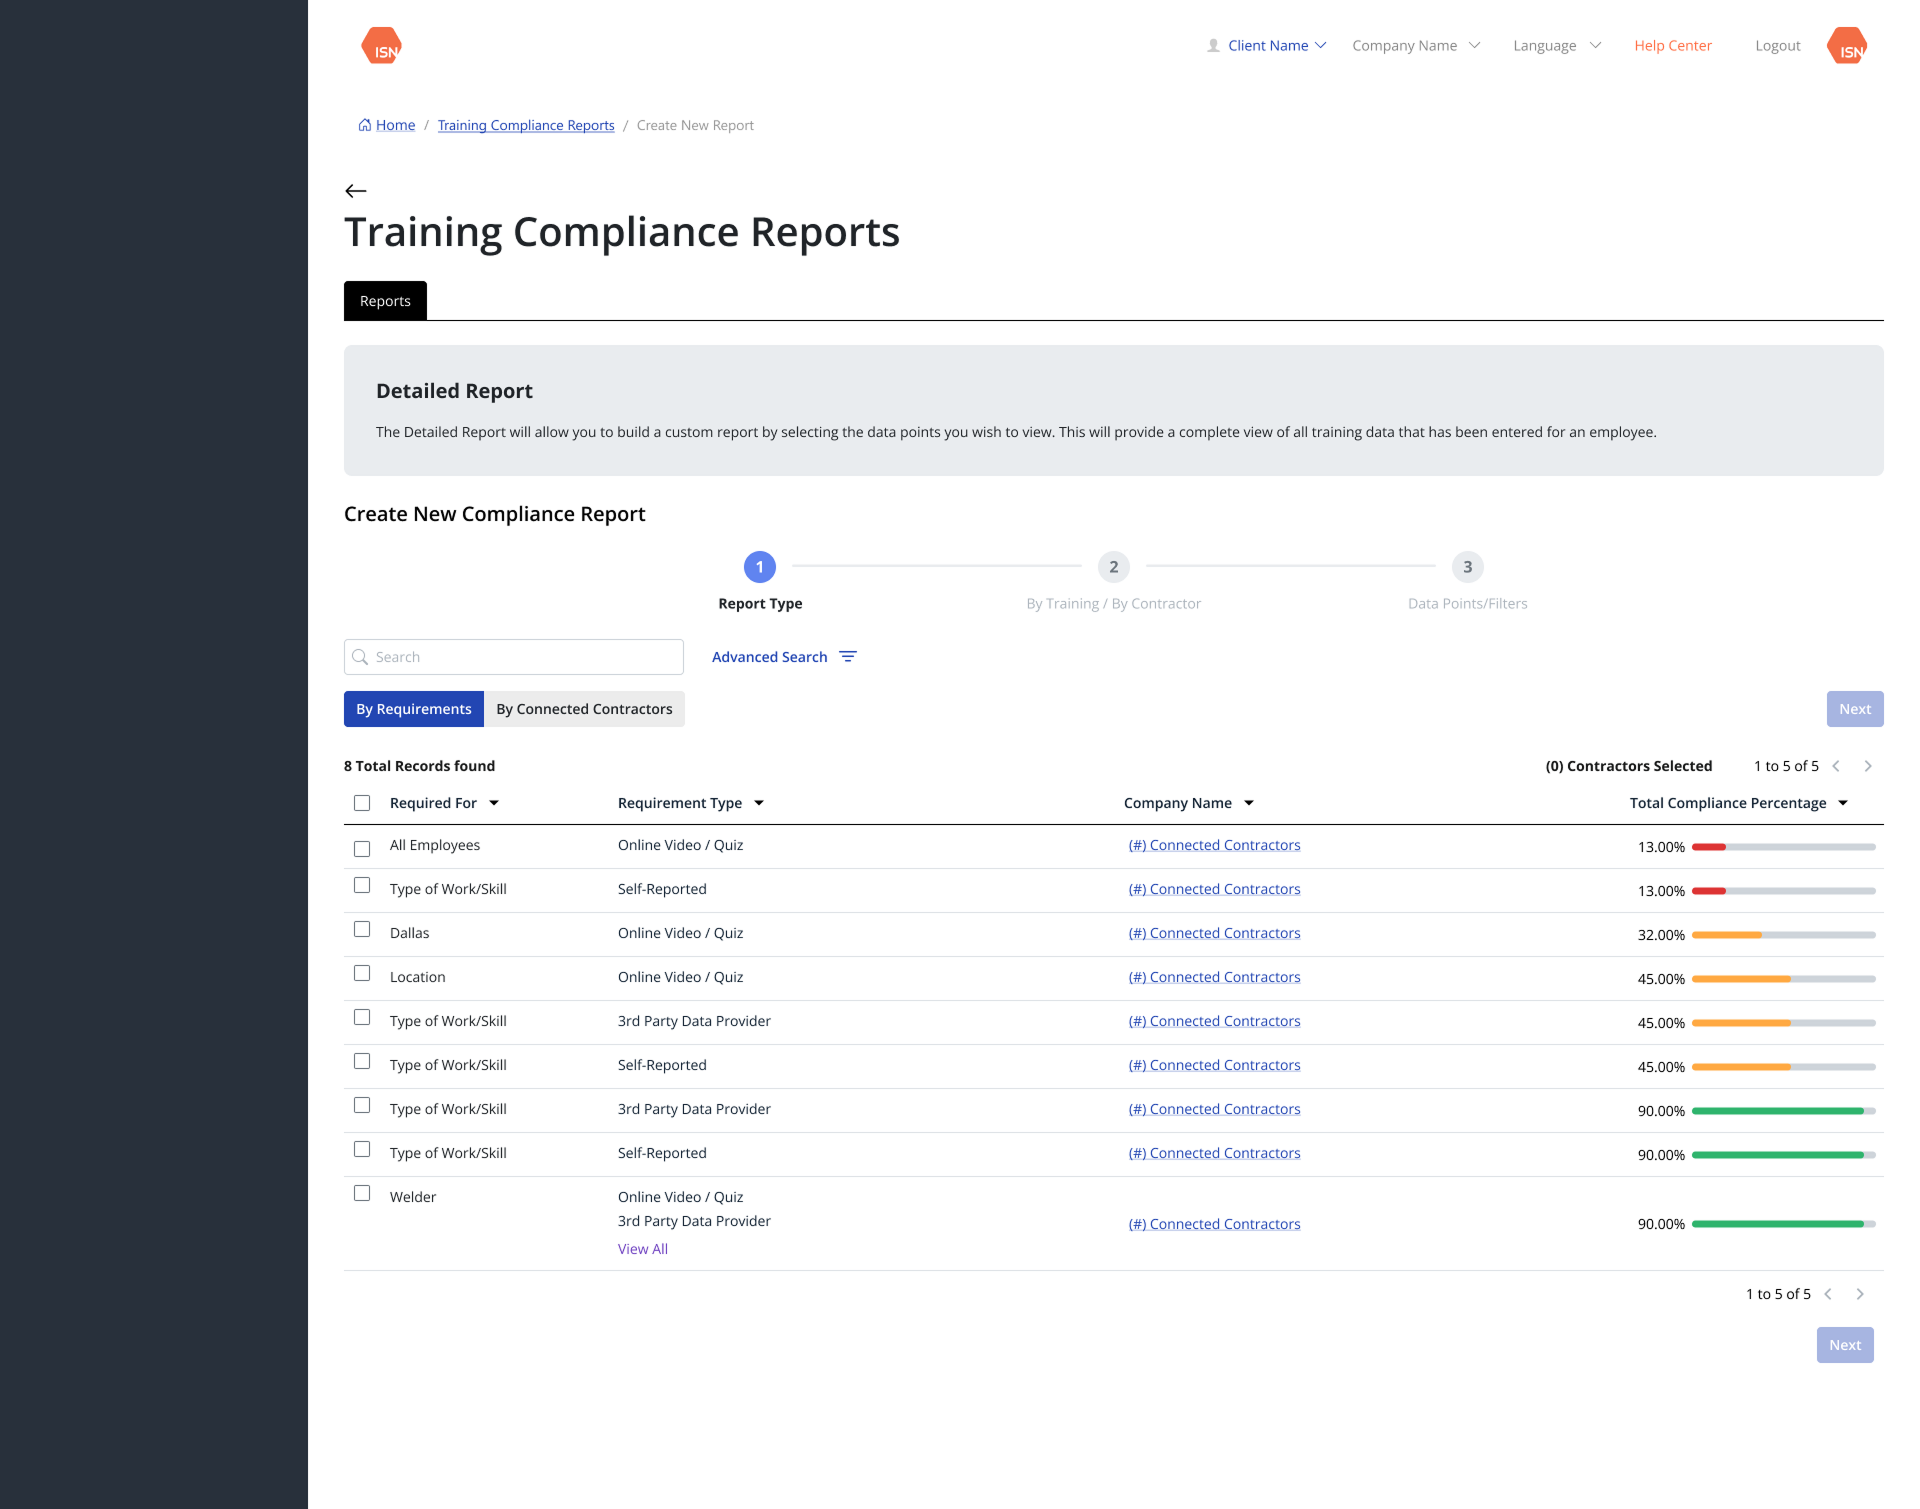This screenshot has width=1920, height=1509.
Task: Check the Location row checkbox
Action: [x=362, y=973]
